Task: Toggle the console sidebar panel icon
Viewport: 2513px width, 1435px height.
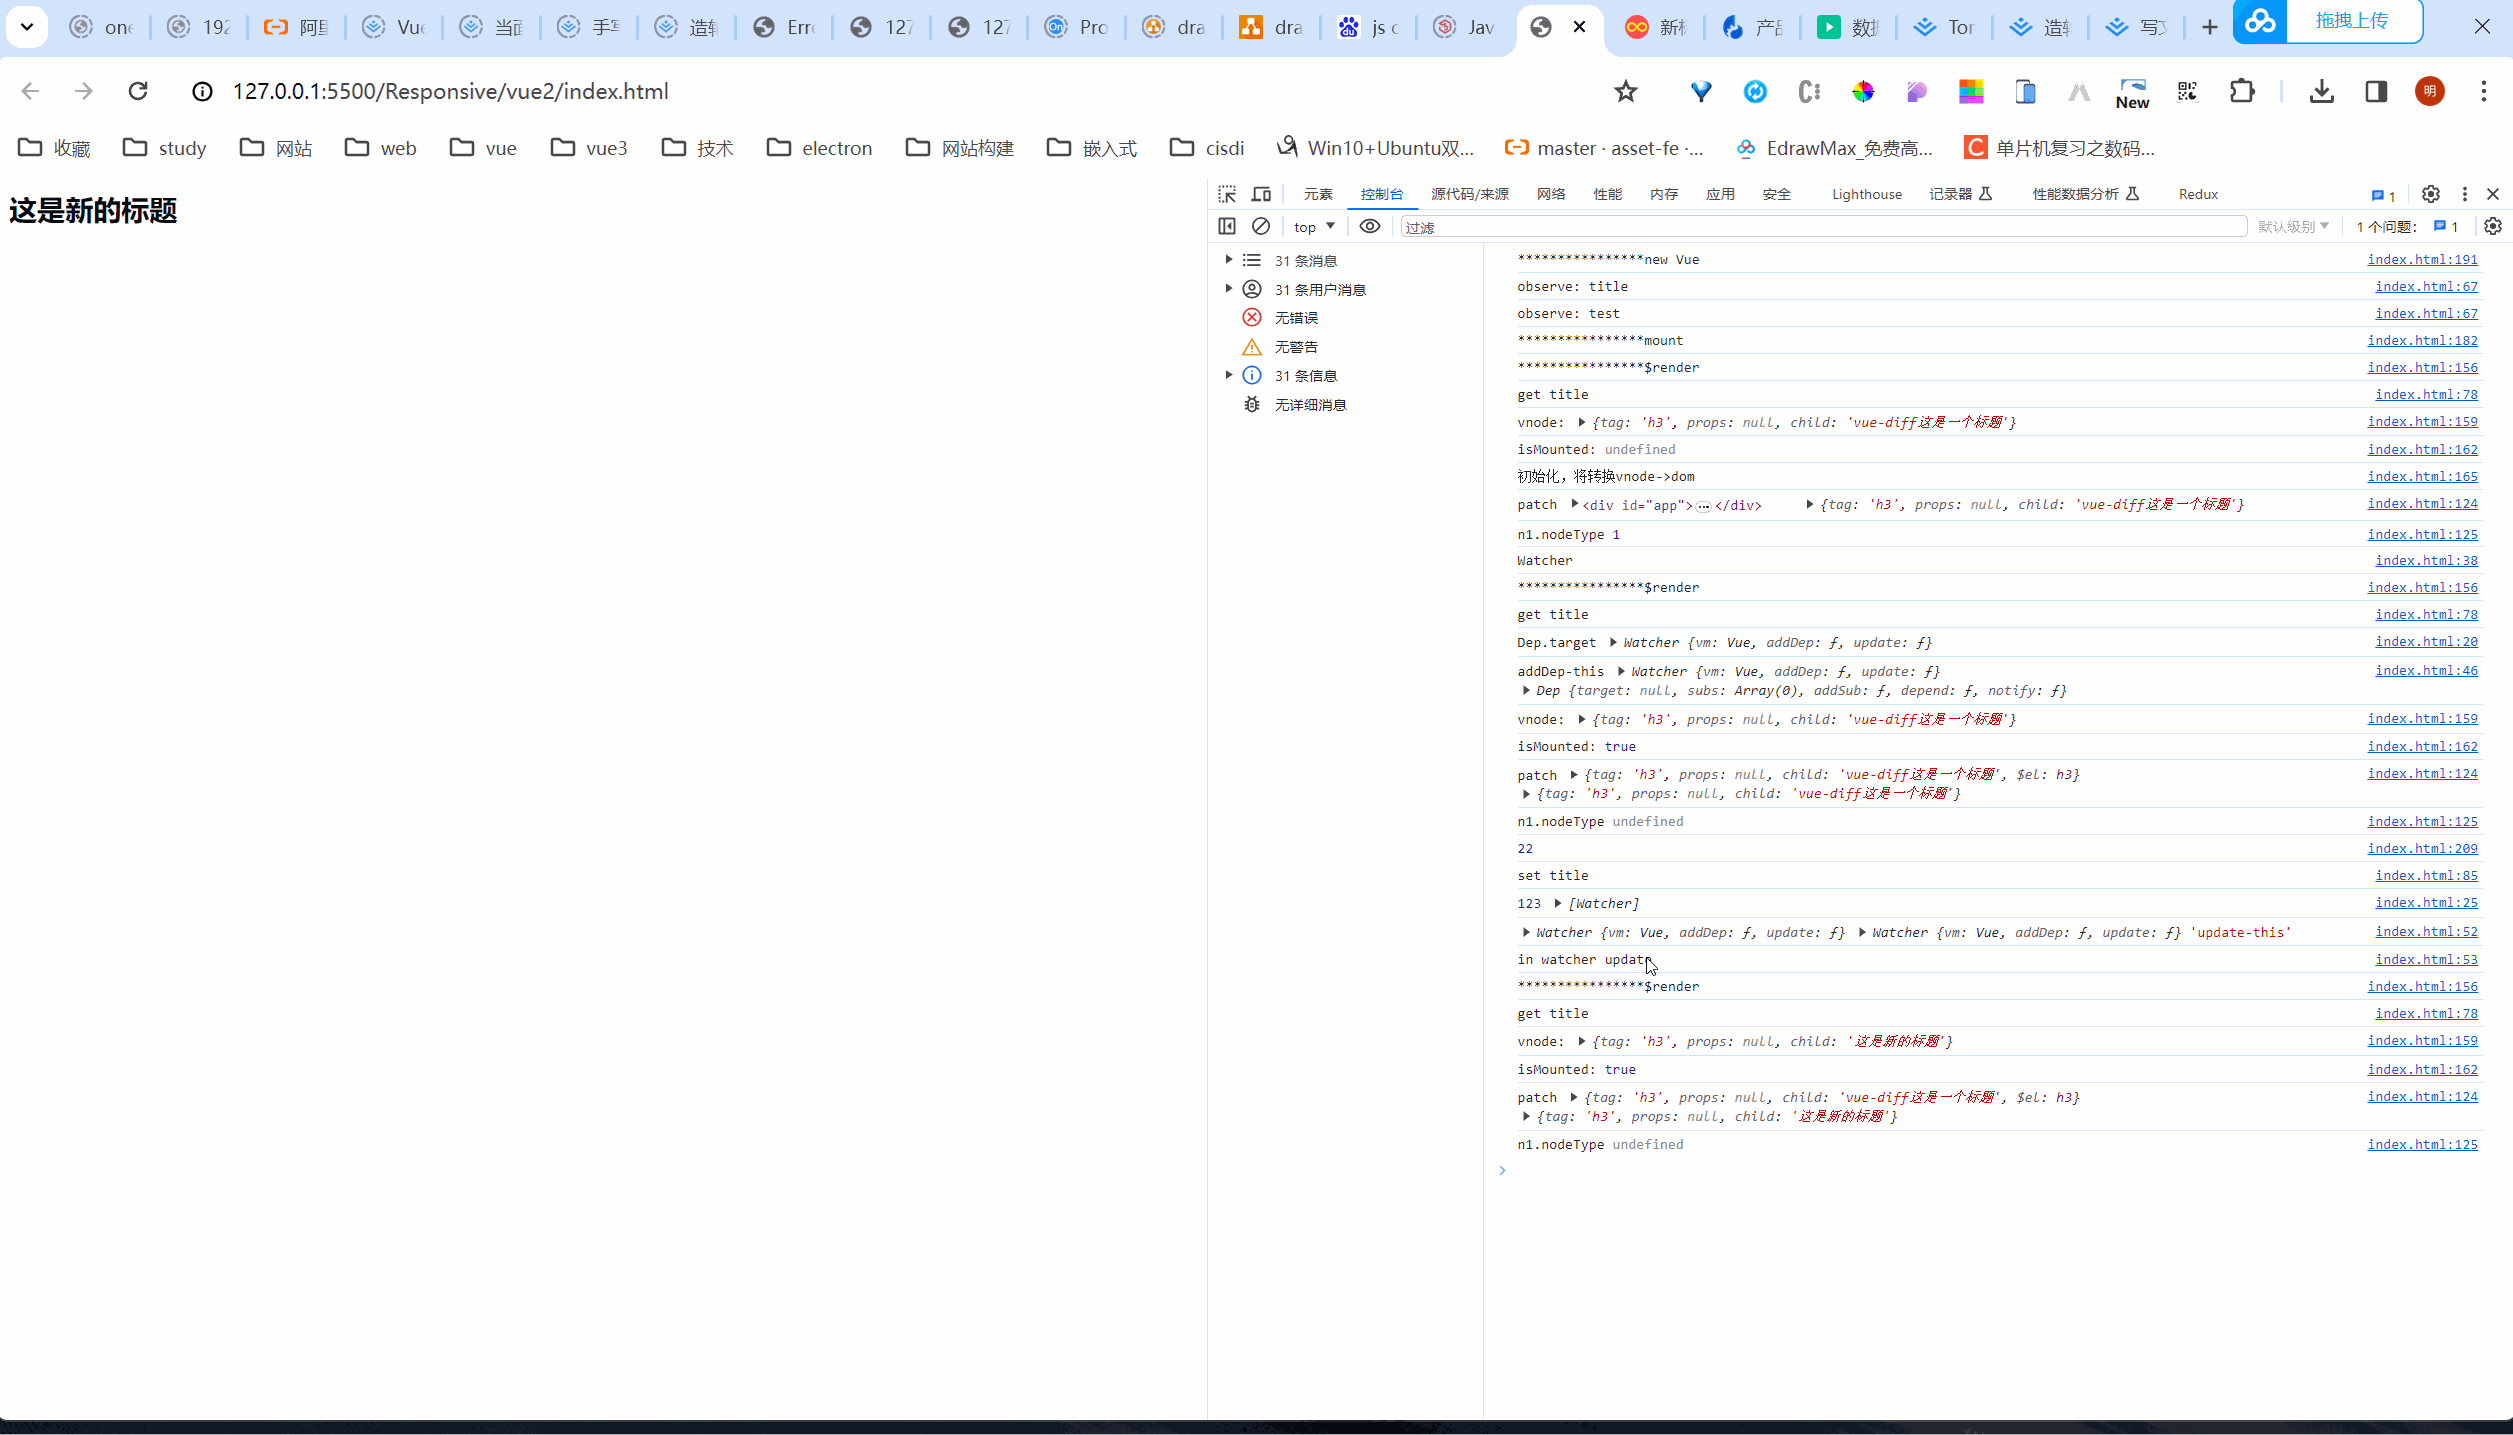Action: pyautogui.click(x=1227, y=226)
